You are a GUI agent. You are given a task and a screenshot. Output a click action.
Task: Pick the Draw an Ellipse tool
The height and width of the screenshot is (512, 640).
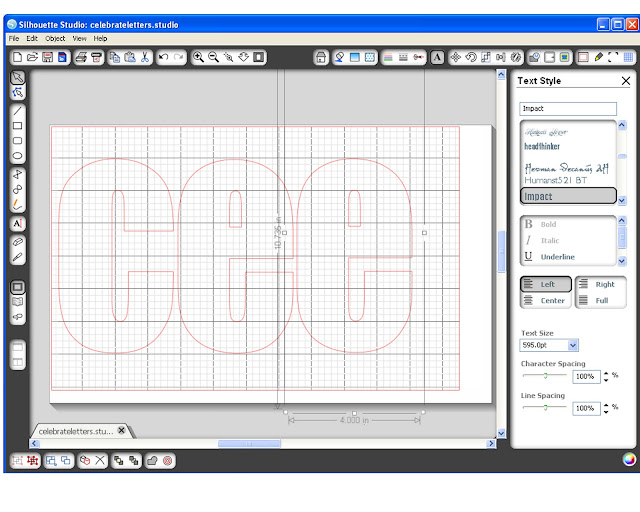pyautogui.click(x=18, y=156)
